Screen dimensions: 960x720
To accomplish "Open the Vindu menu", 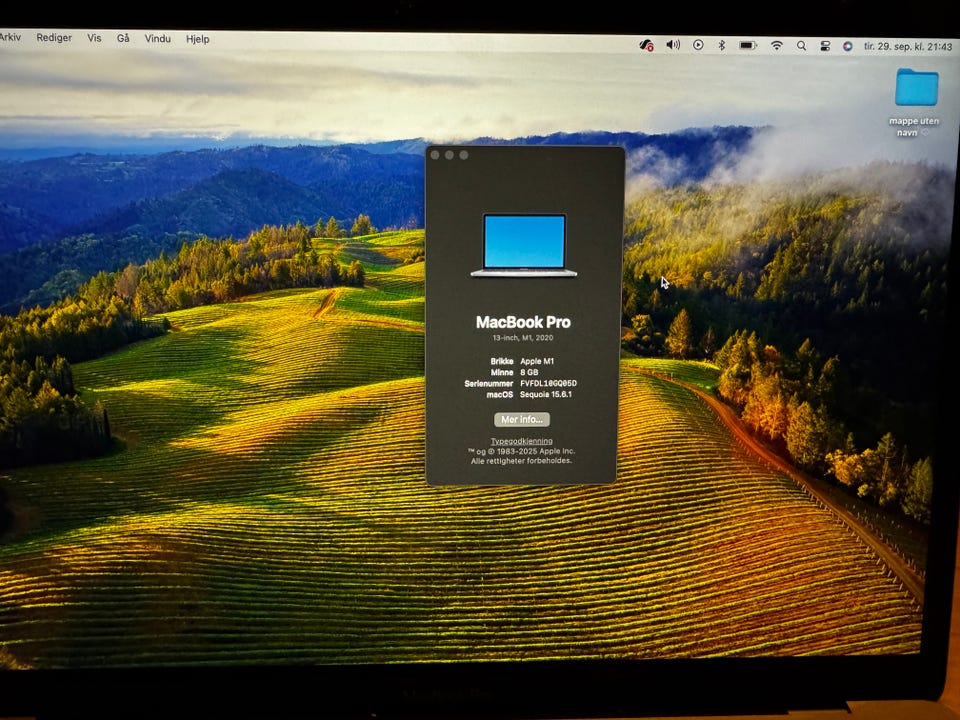I will [x=157, y=39].
